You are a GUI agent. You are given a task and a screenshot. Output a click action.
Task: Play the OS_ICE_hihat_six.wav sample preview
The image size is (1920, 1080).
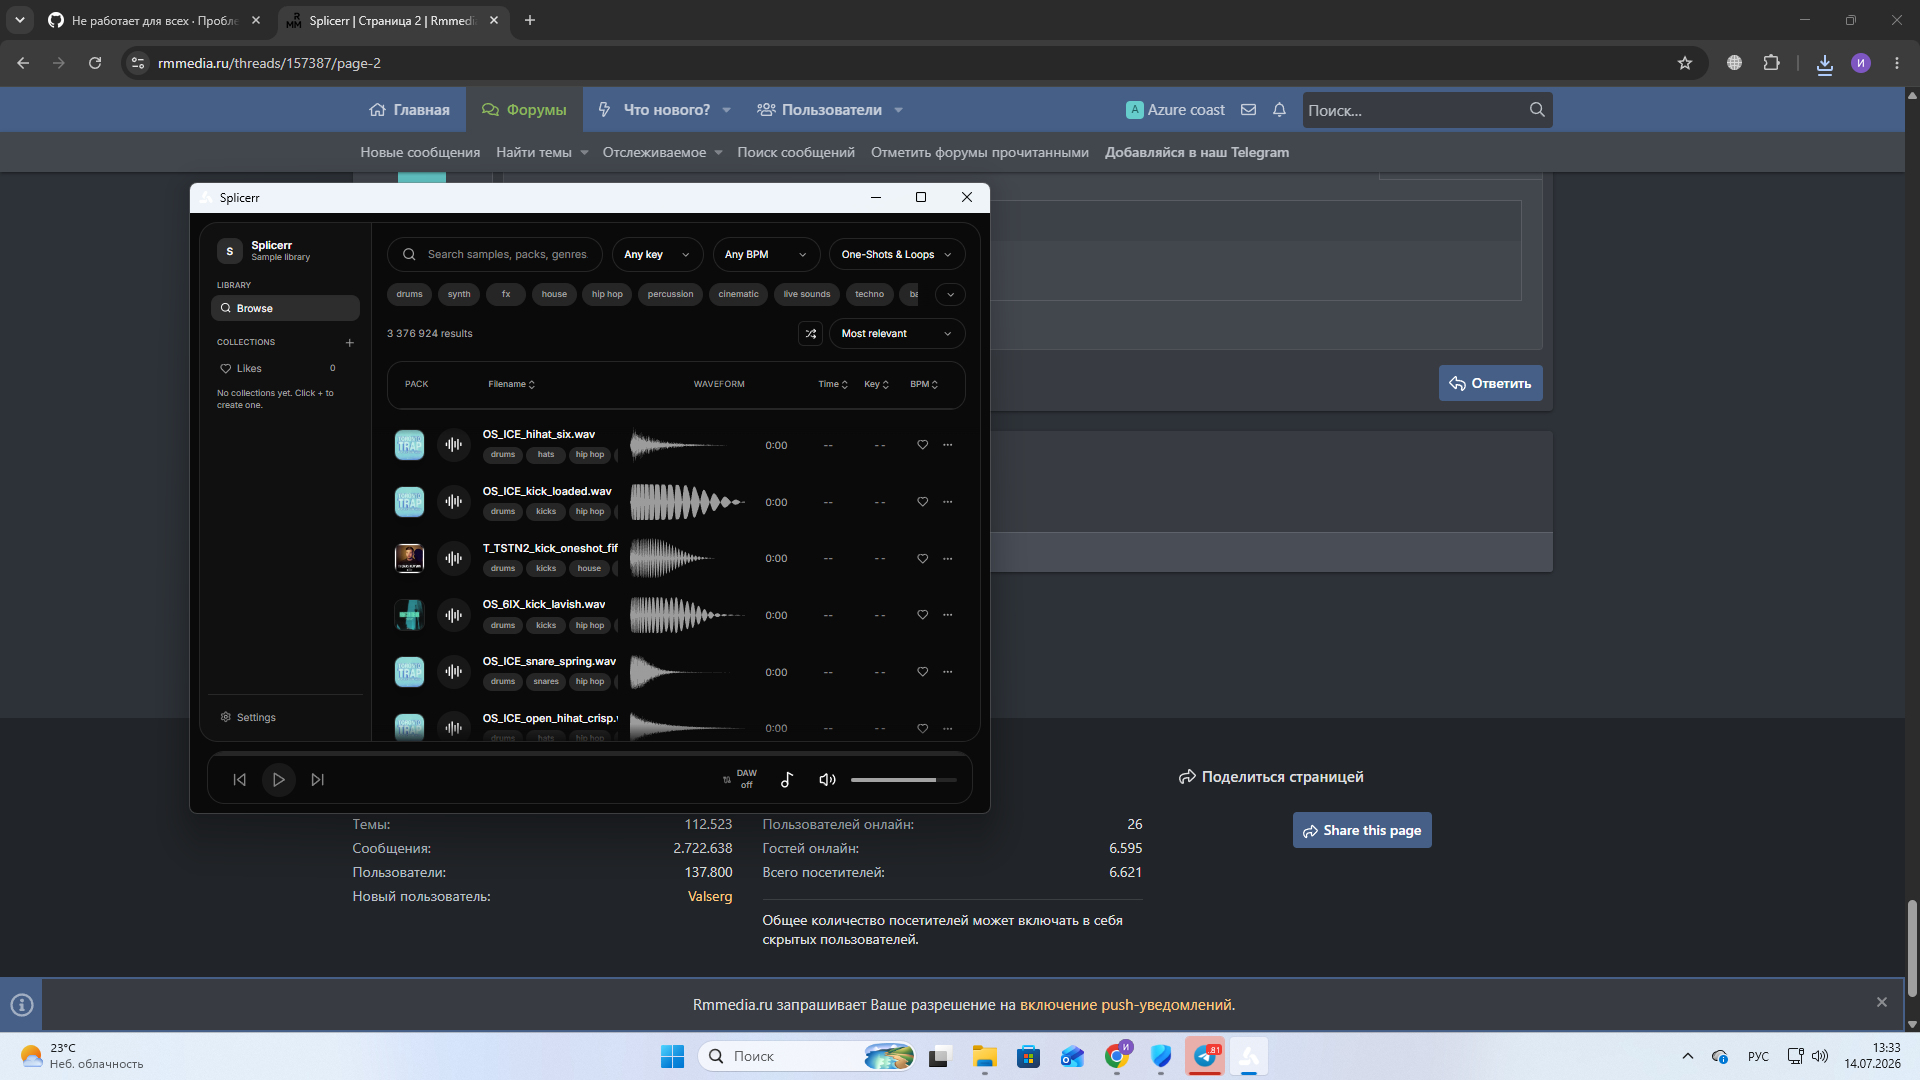(454, 445)
